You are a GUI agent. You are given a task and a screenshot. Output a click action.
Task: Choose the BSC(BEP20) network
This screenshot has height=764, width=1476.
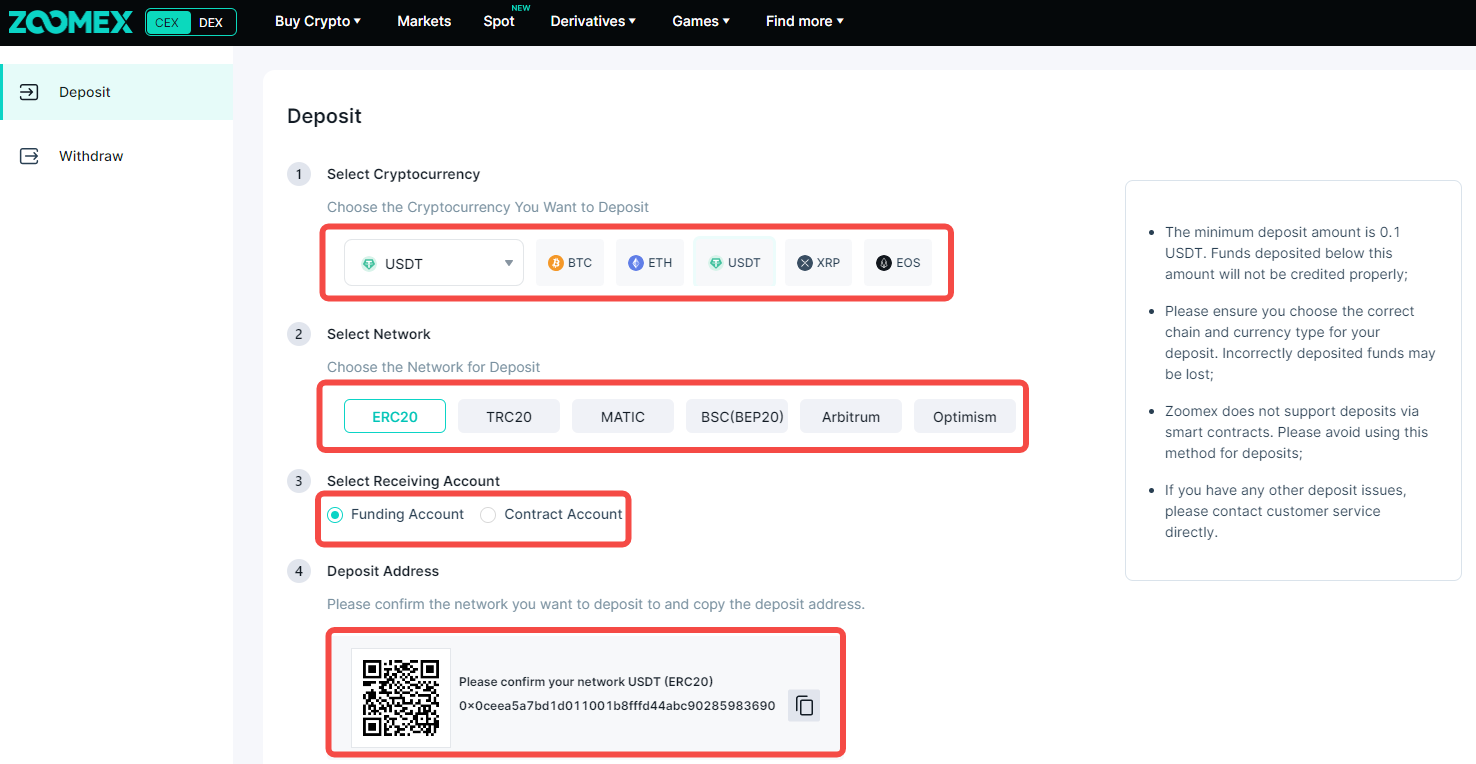(737, 416)
